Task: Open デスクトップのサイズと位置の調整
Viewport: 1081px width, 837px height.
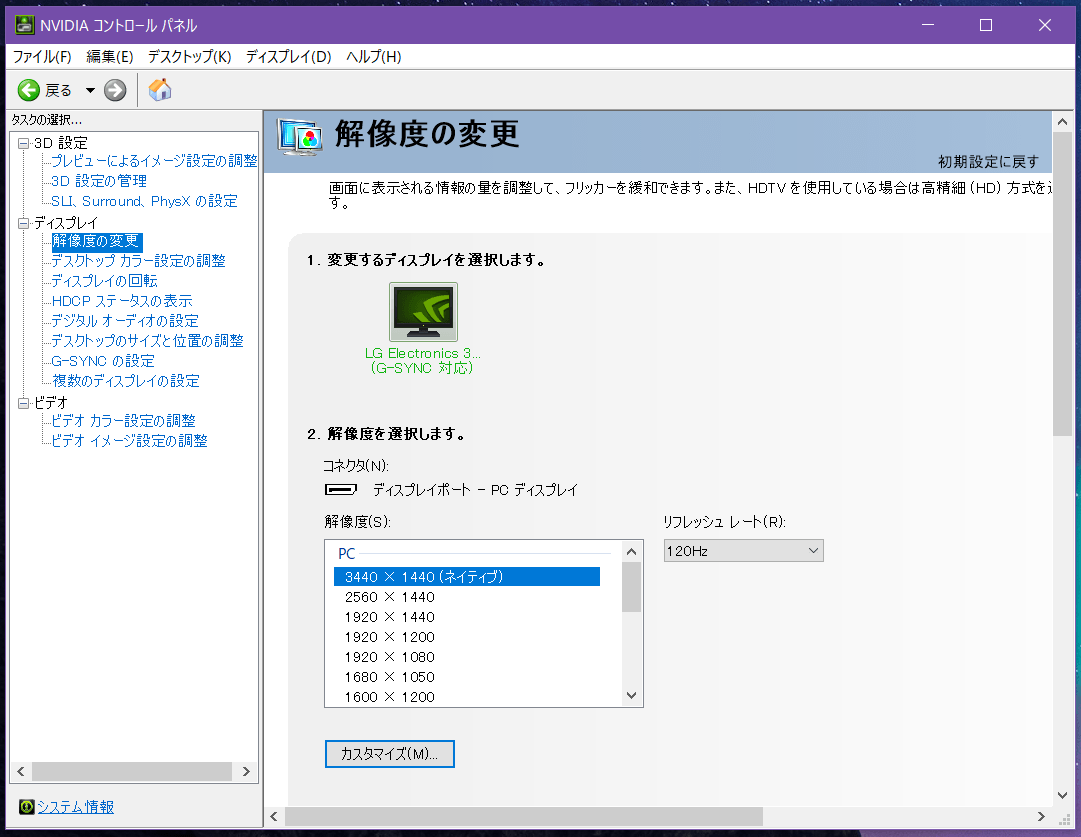Action: point(147,341)
